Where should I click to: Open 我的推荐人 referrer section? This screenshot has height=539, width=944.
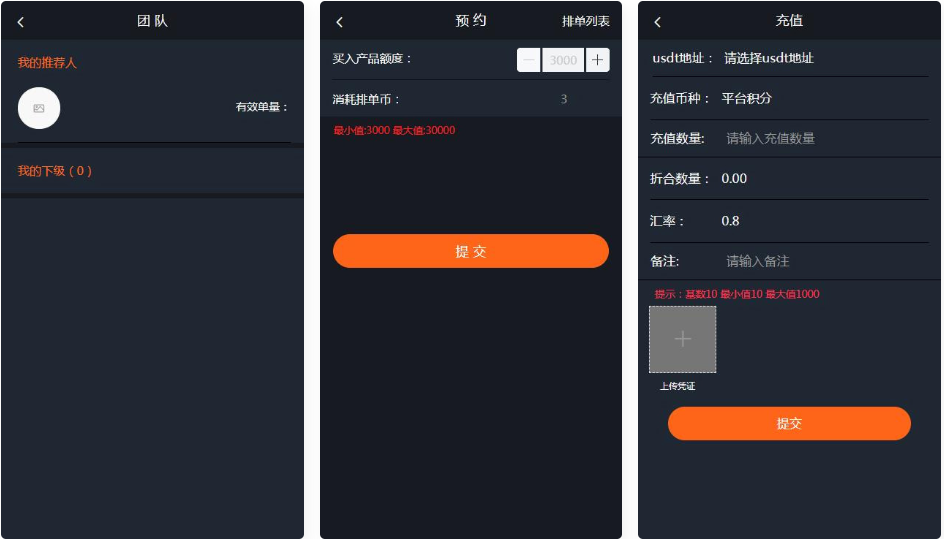click(x=47, y=63)
